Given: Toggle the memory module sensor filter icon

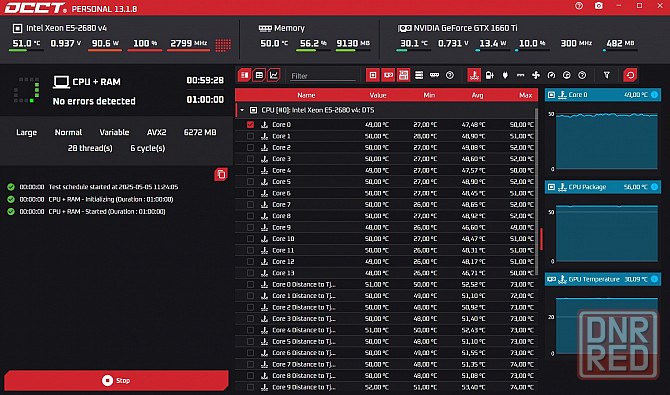Looking at the screenshot, I should [x=435, y=75].
